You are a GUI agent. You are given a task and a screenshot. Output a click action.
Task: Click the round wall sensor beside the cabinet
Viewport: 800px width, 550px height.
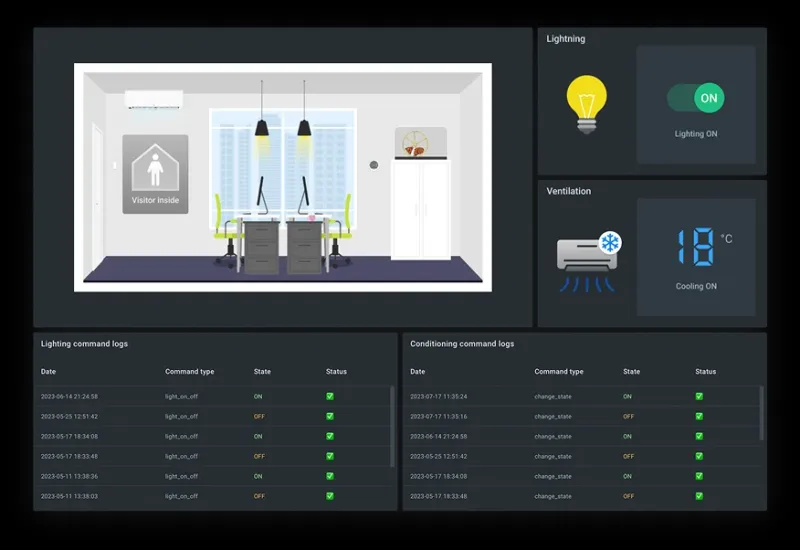[374, 165]
